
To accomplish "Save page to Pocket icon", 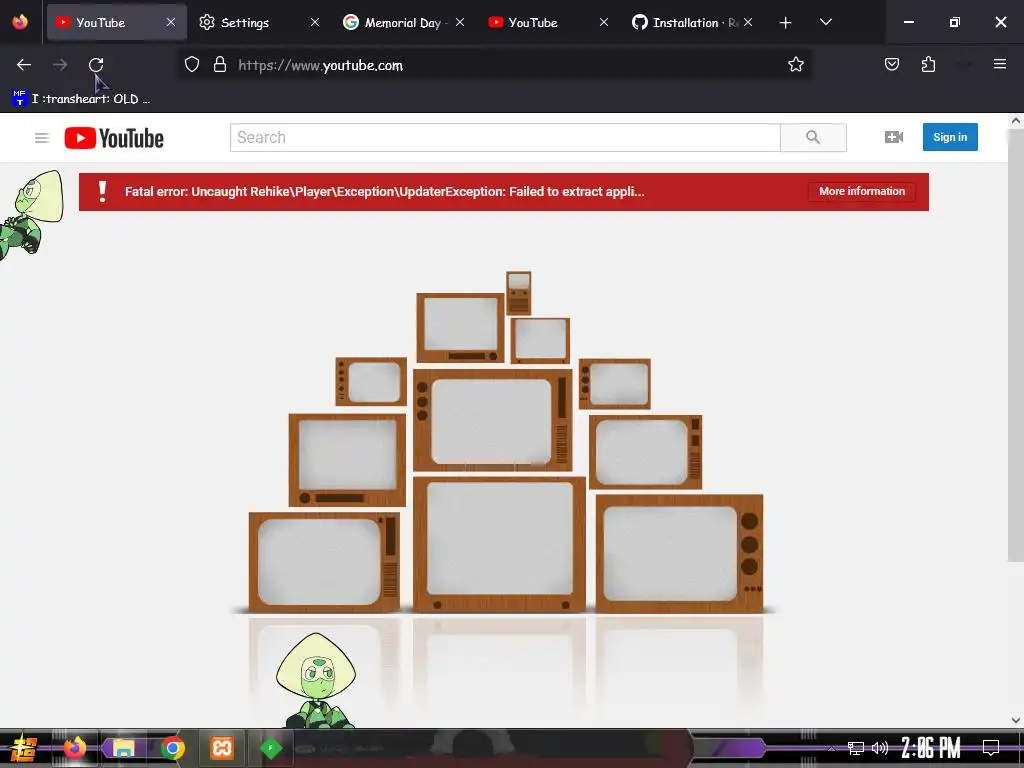I will pyautogui.click(x=891, y=64).
